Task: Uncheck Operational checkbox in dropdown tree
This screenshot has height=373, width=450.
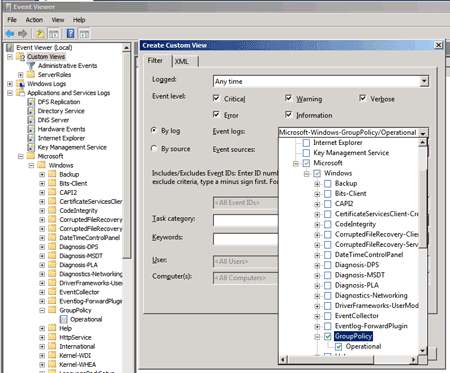Action: point(339,347)
